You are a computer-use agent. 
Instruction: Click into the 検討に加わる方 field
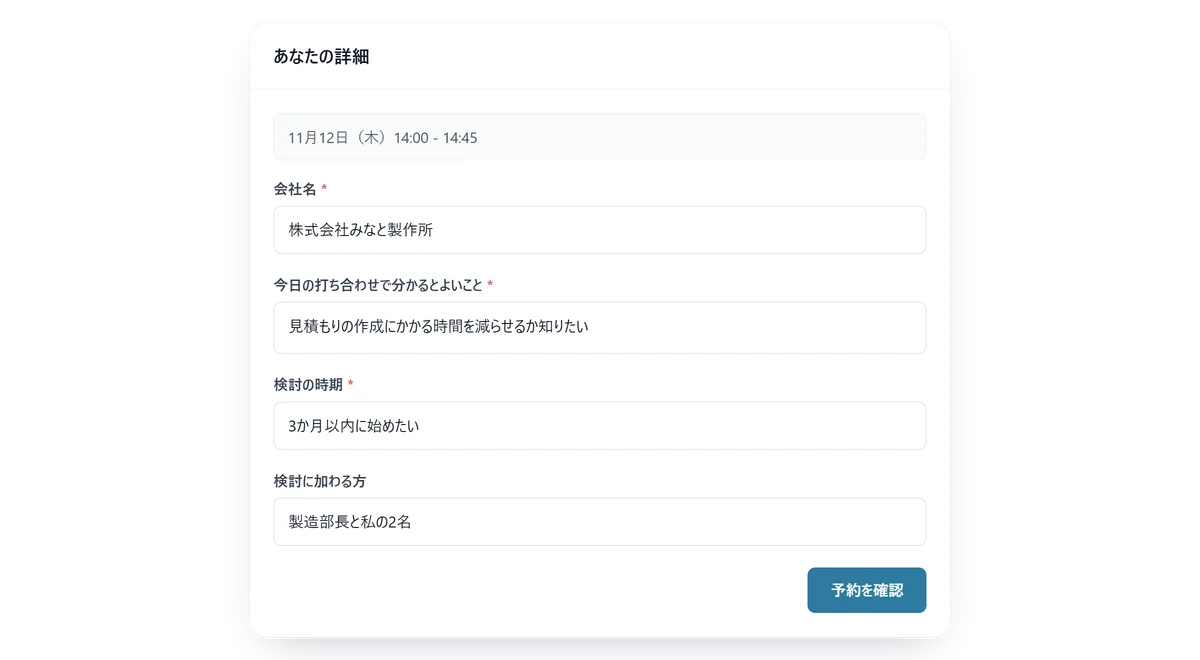click(600, 522)
